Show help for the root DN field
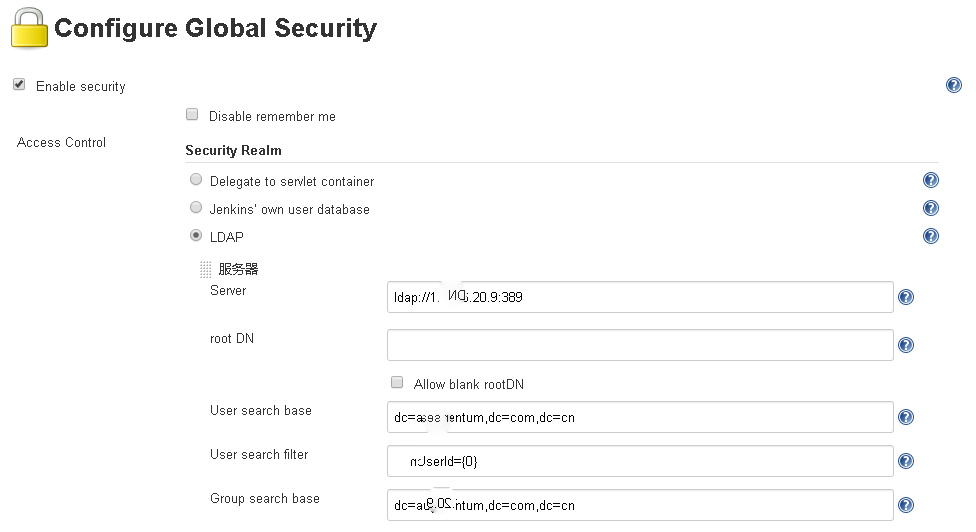The width and height of the screenshot is (976, 532). [x=906, y=345]
